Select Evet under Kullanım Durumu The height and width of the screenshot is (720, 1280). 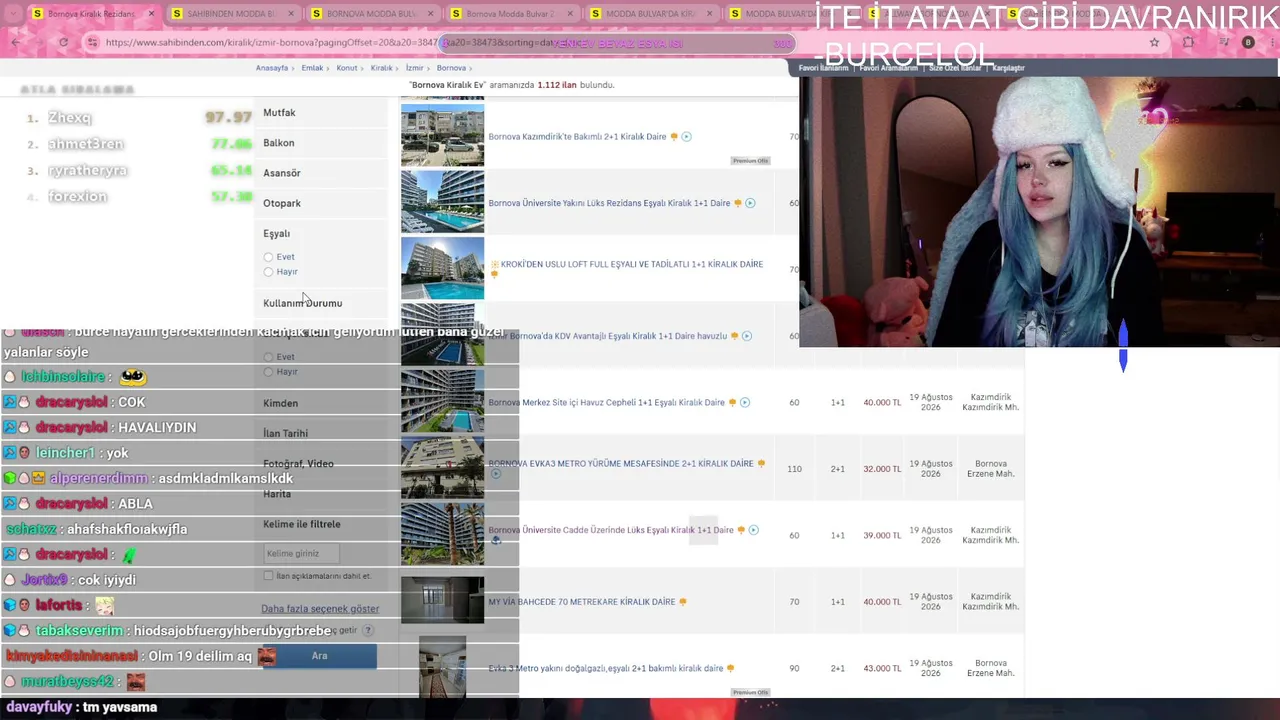coord(268,357)
